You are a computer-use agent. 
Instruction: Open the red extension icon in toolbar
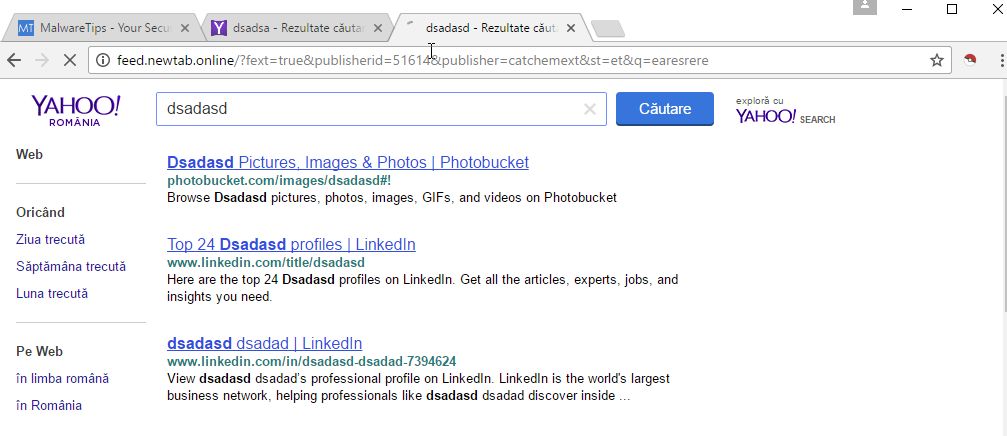coord(970,60)
